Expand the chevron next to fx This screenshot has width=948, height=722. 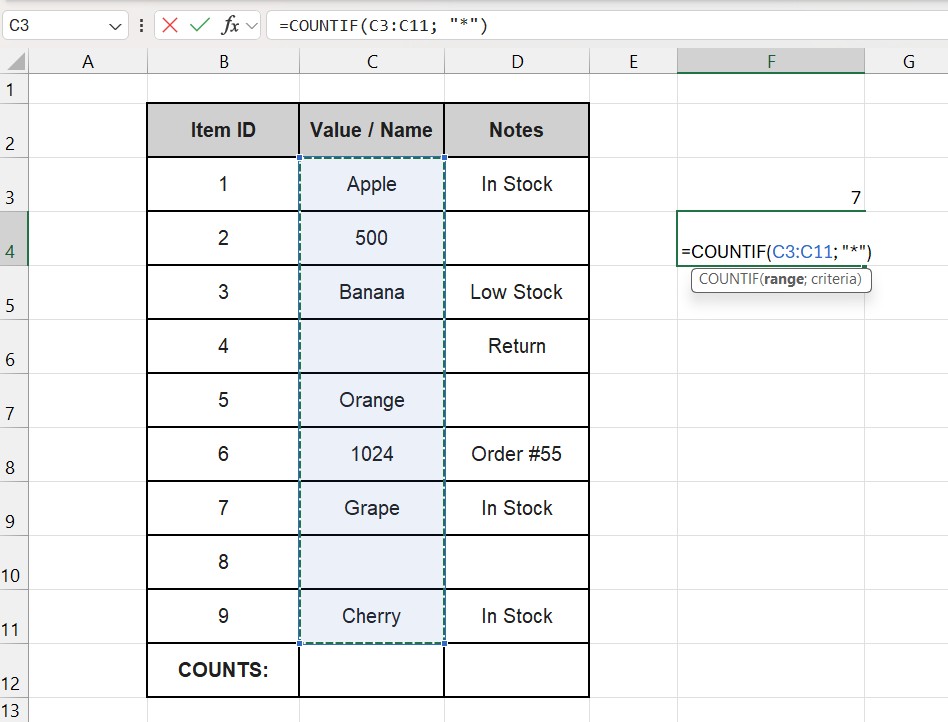pos(251,25)
